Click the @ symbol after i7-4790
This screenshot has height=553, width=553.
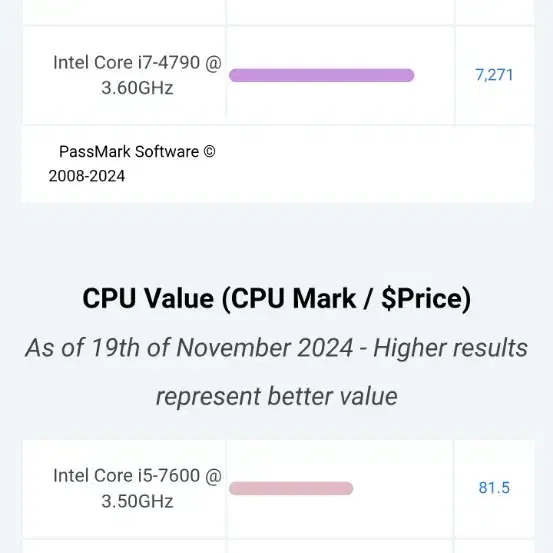point(213,63)
